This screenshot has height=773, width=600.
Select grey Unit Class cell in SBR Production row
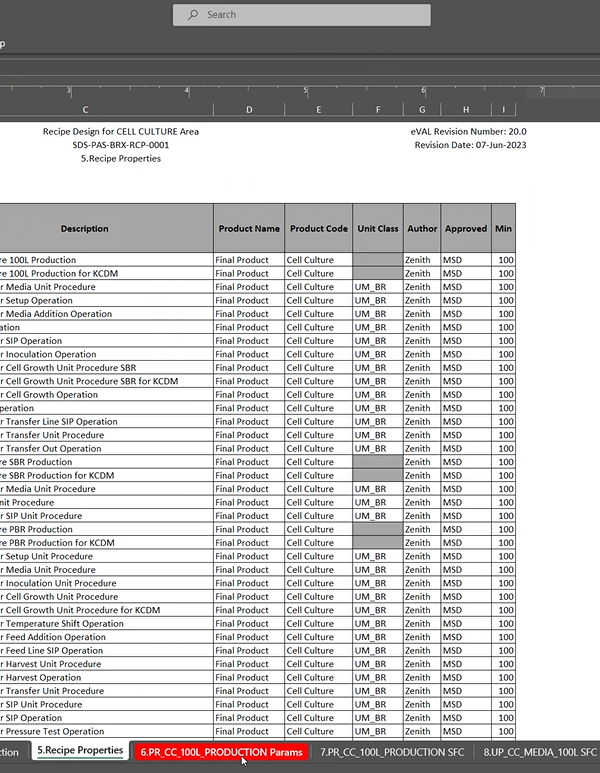378,462
